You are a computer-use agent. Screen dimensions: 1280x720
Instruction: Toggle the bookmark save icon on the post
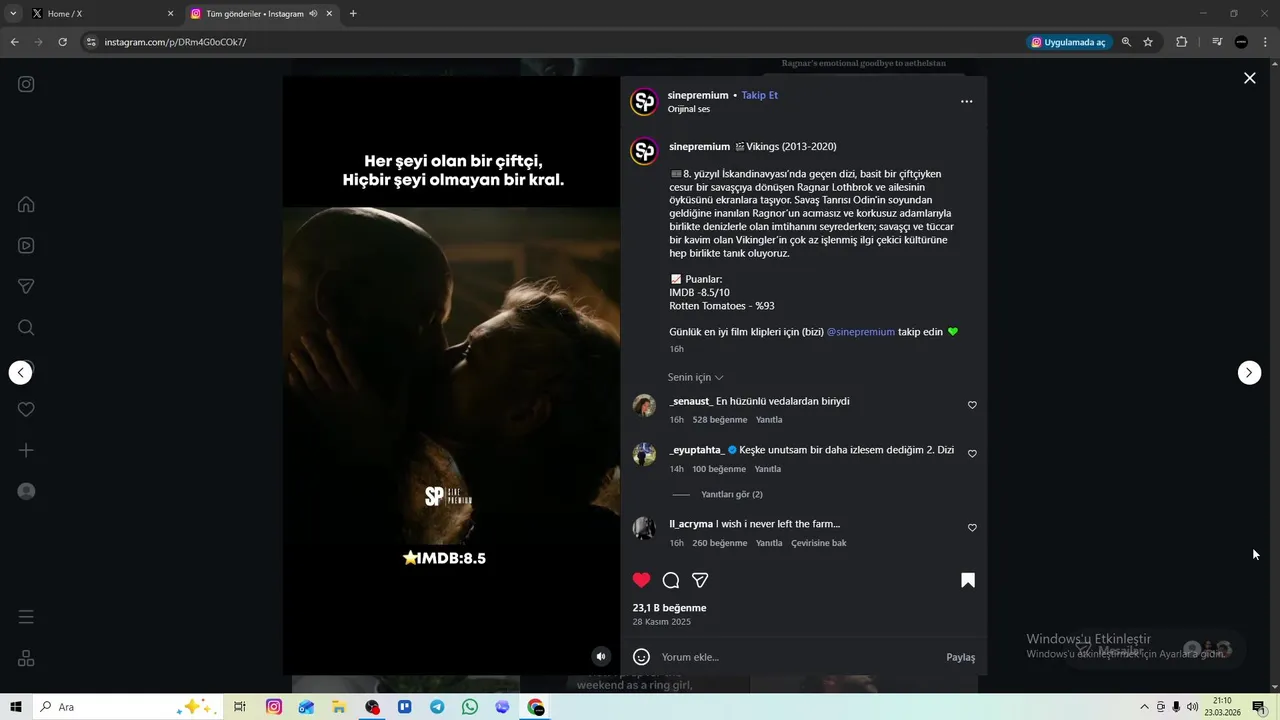pos(968,580)
